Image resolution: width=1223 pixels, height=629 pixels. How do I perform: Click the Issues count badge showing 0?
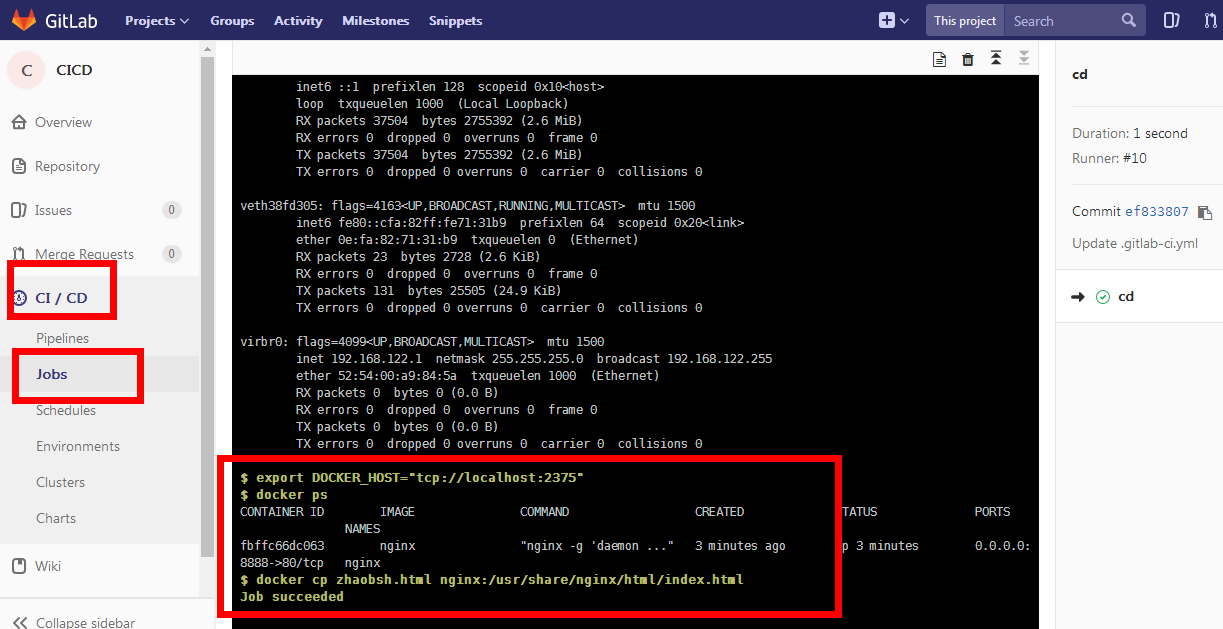point(171,210)
